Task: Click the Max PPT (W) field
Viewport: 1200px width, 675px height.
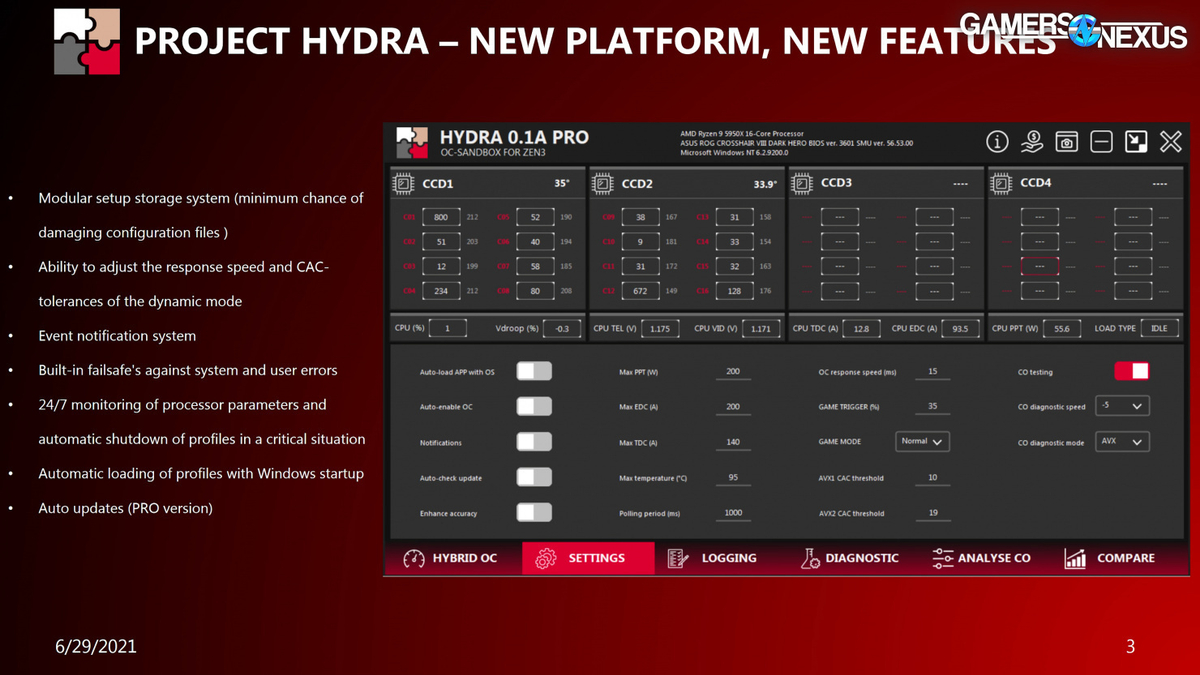Action: (x=733, y=372)
